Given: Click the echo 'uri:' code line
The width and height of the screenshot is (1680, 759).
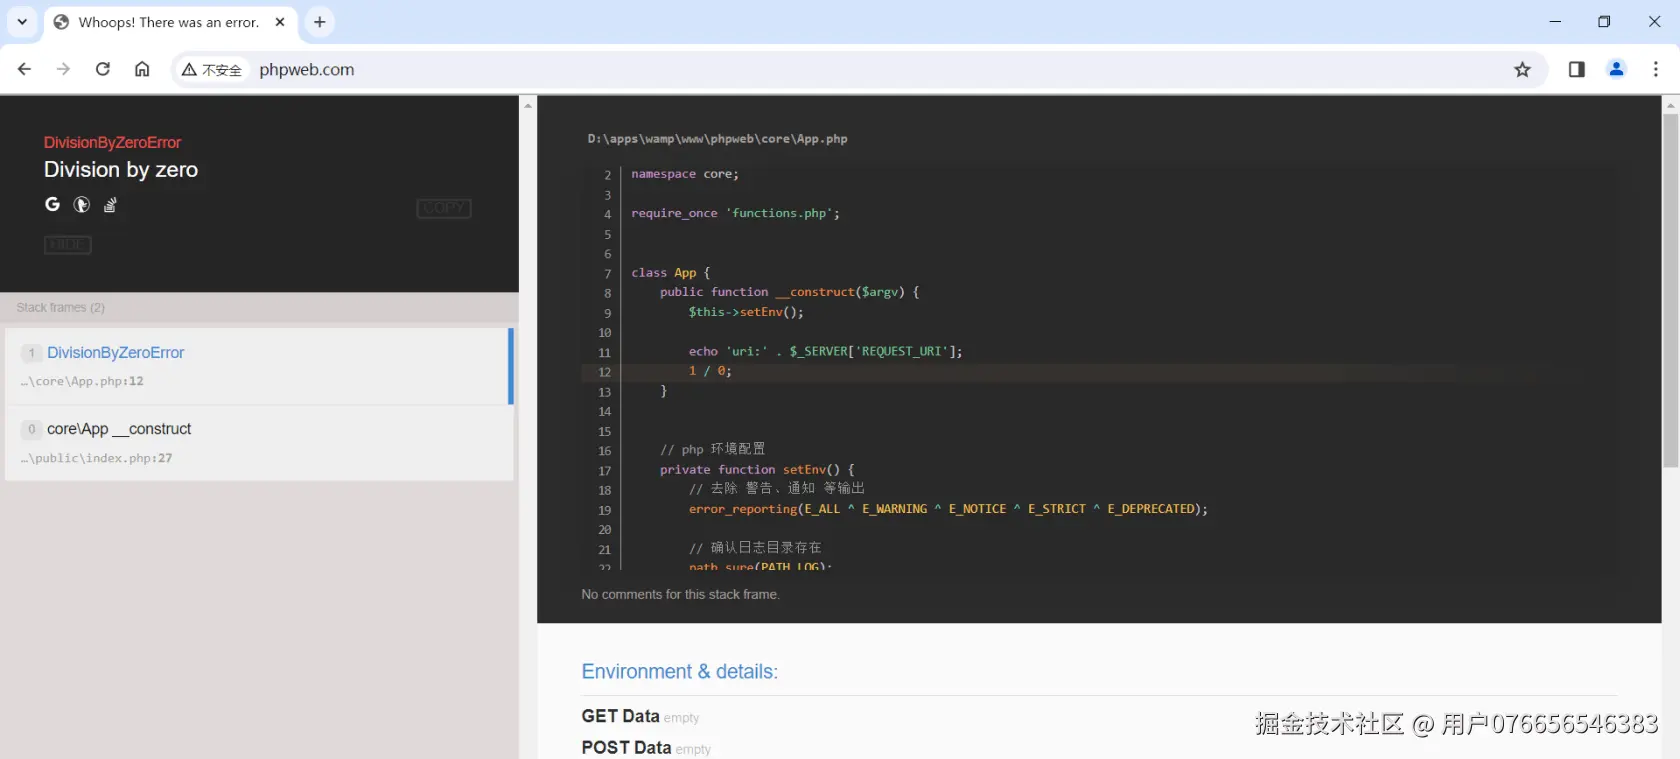Looking at the screenshot, I should point(825,351).
